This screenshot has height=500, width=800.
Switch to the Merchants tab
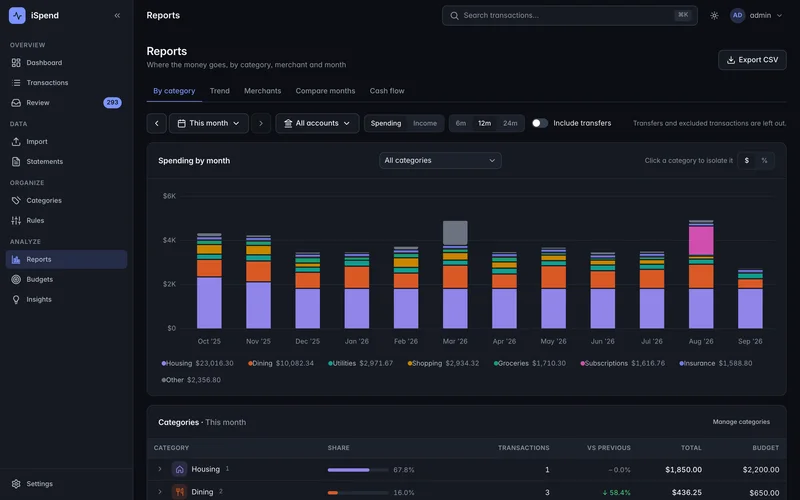262,91
